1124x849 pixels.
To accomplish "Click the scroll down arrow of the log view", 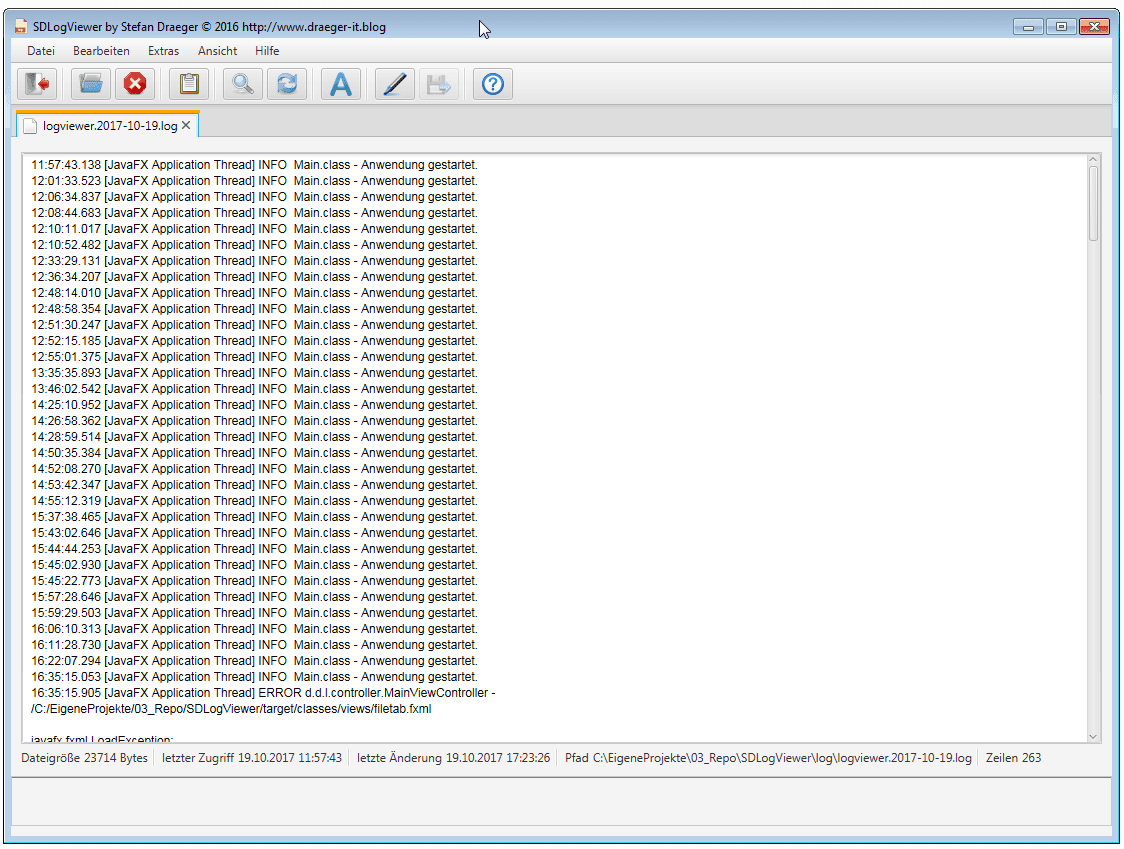I will click(x=1093, y=736).
